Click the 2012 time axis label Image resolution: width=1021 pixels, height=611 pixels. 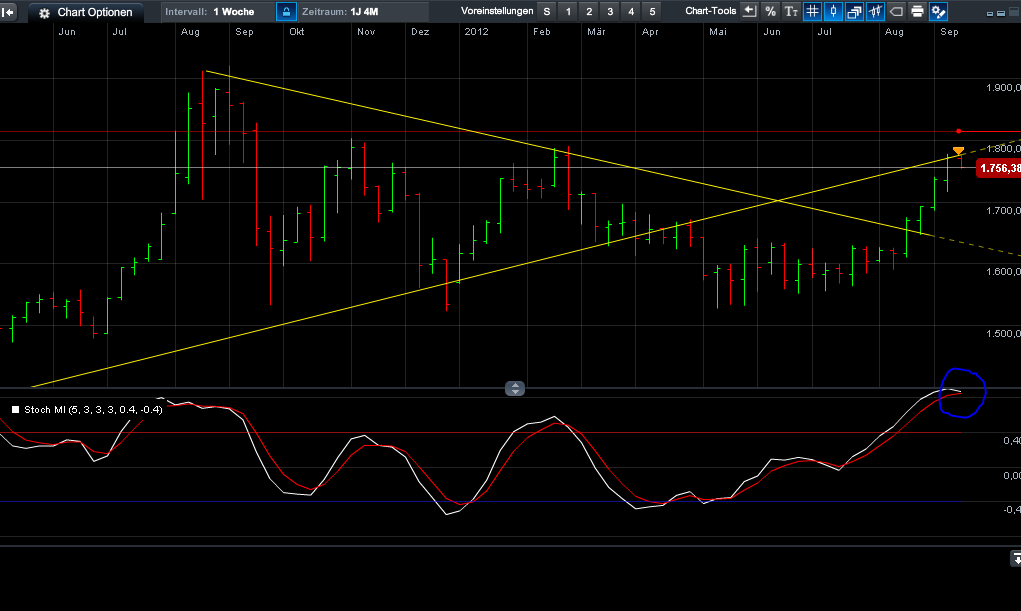(x=476, y=31)
